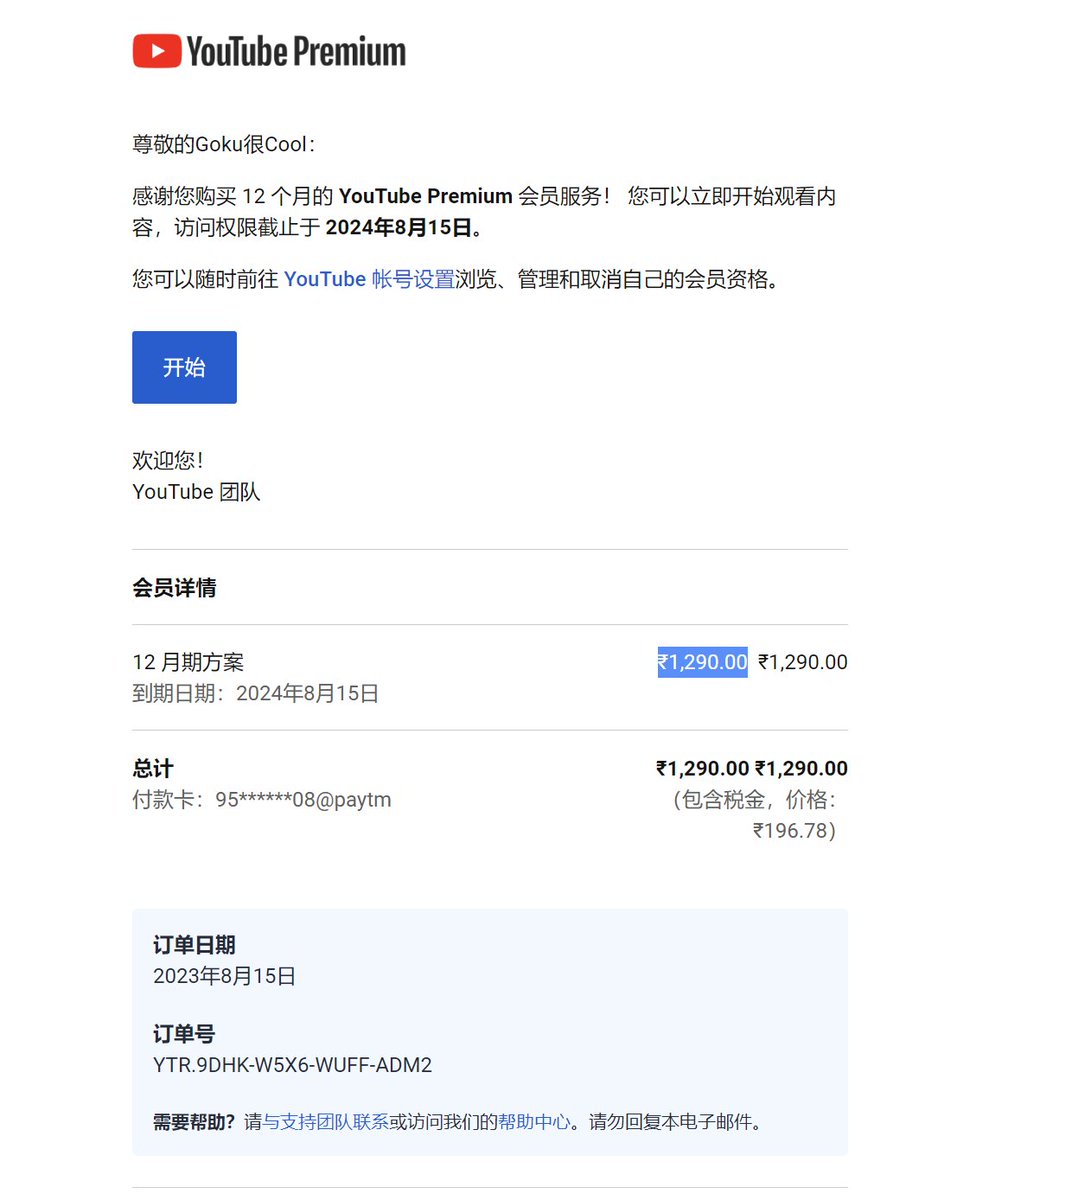1091x1200 pixels.
Task: Click the unhighlighted ₹1,290.00 in plan row
Action: coord(803,662)
